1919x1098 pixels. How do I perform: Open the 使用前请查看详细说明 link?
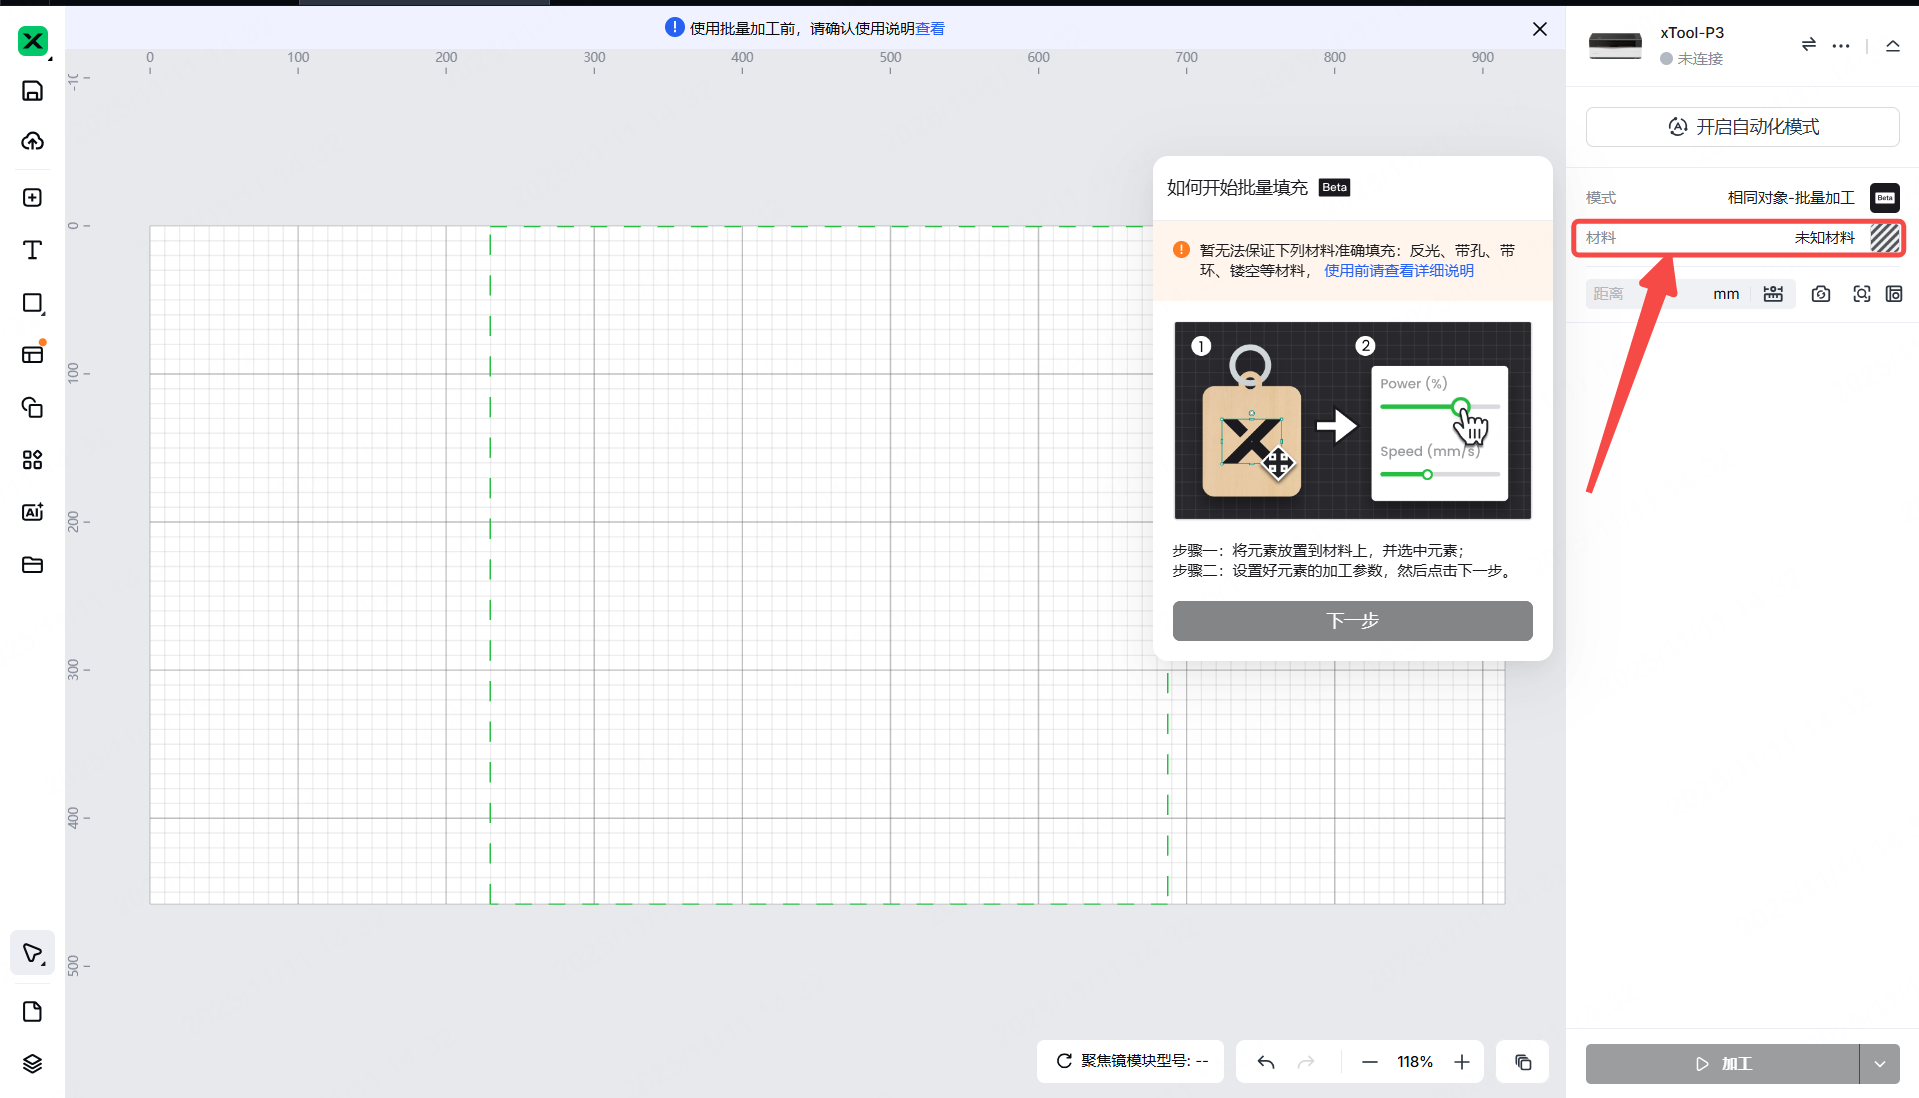[1398, 271]
